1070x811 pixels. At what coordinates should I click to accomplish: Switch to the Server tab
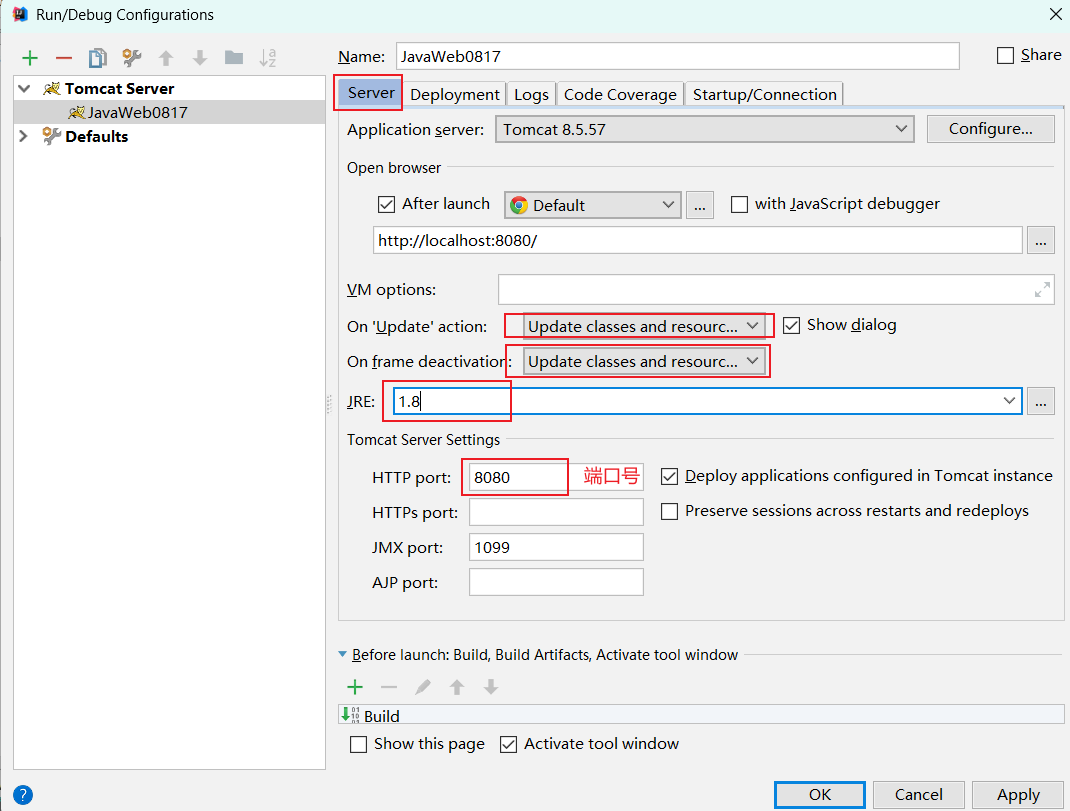tap(371, 93)
